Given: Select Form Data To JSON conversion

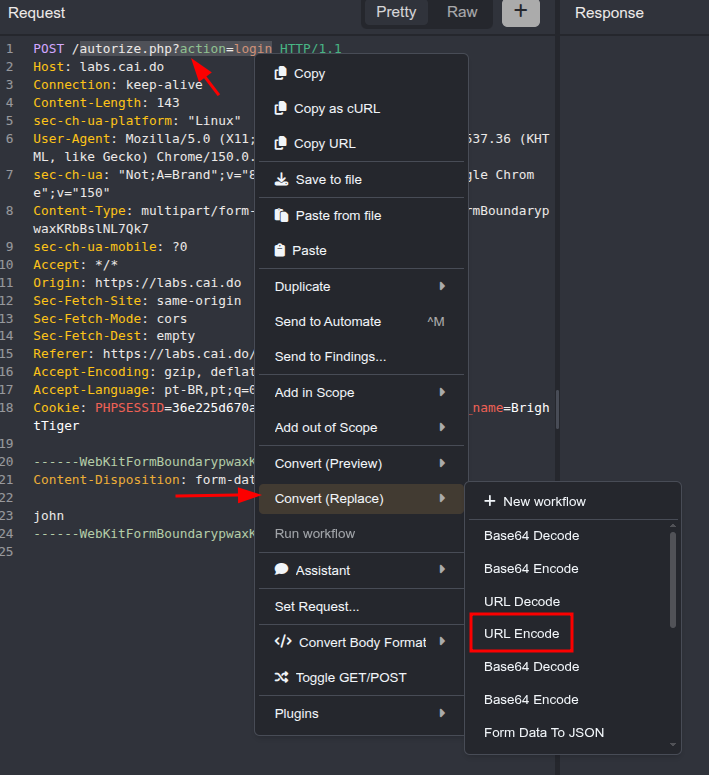Looking at the screenshot, I should [x=569, y=732].
